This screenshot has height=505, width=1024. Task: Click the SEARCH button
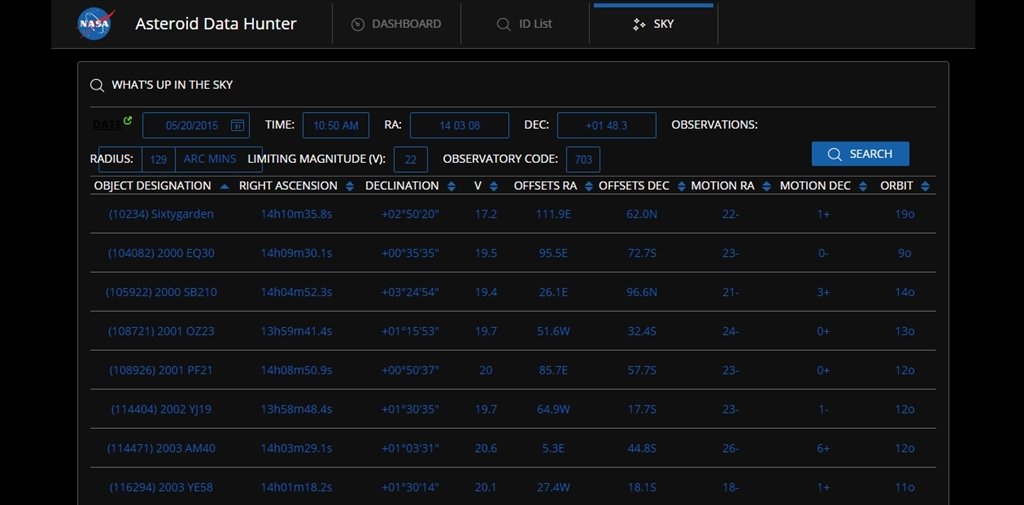coord(860,154)
